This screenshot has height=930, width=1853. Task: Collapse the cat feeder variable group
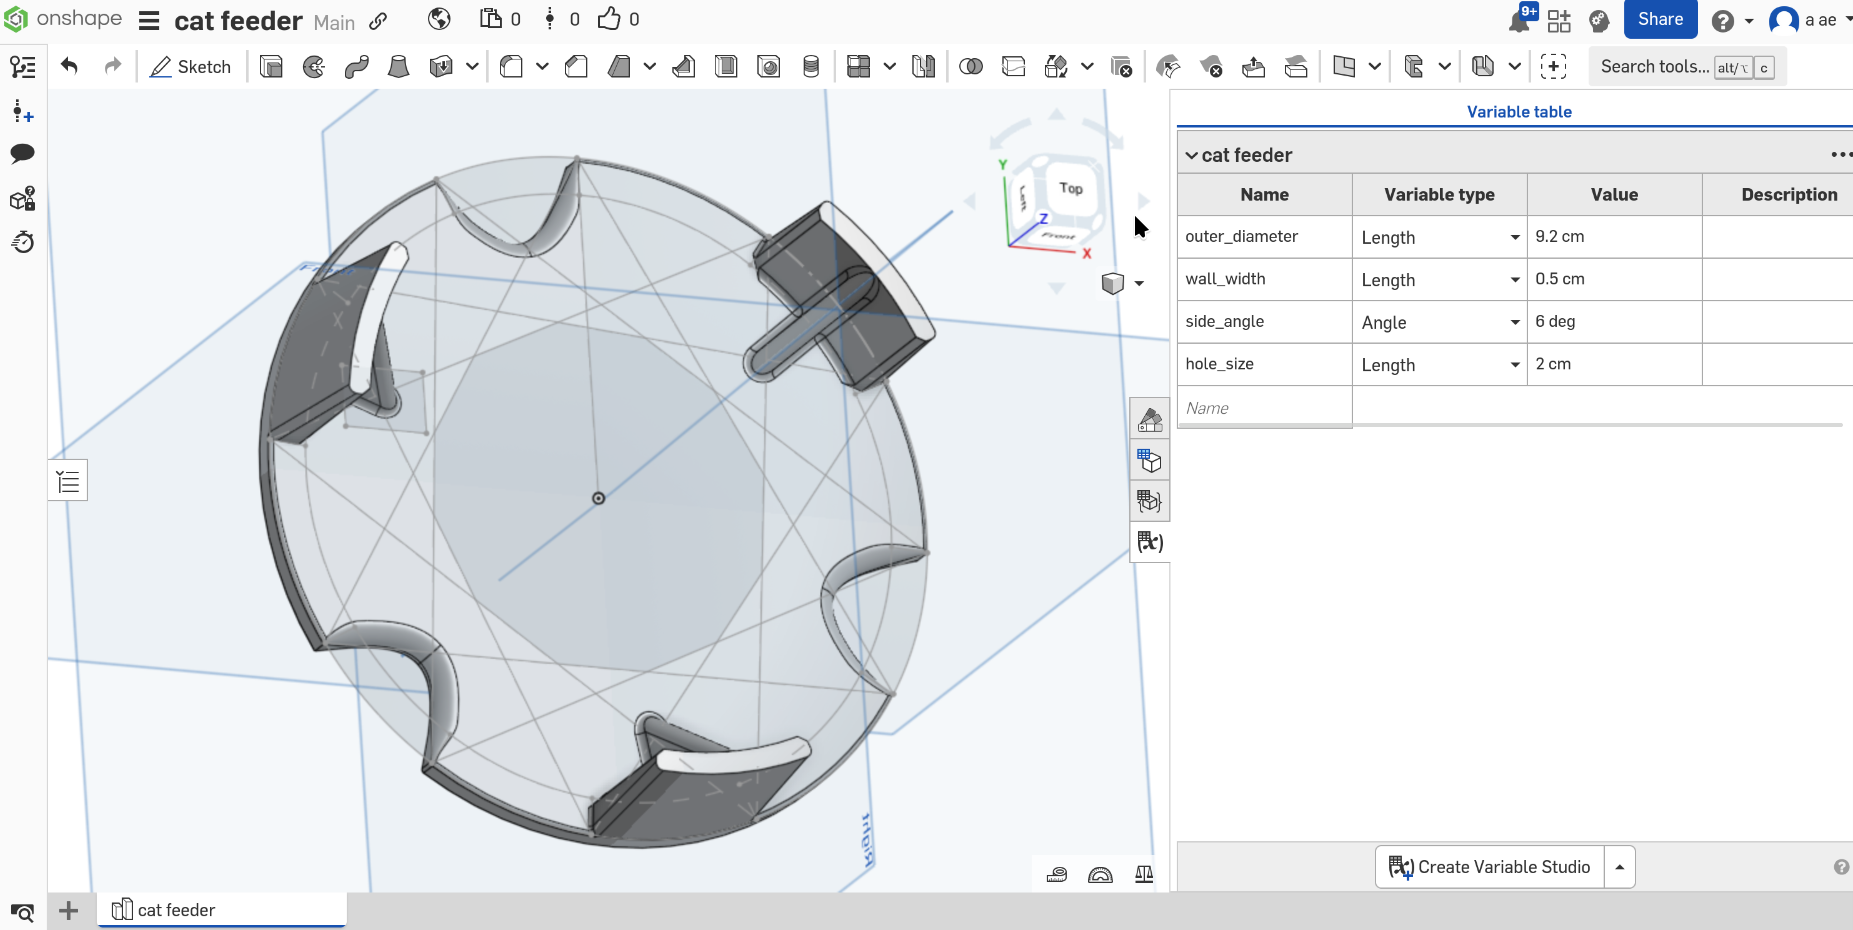(1192, 156)
